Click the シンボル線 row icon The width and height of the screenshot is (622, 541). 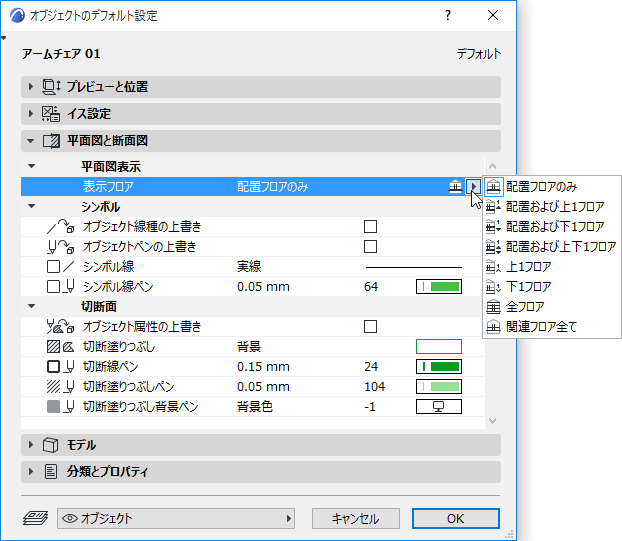[x=60, y=267]
